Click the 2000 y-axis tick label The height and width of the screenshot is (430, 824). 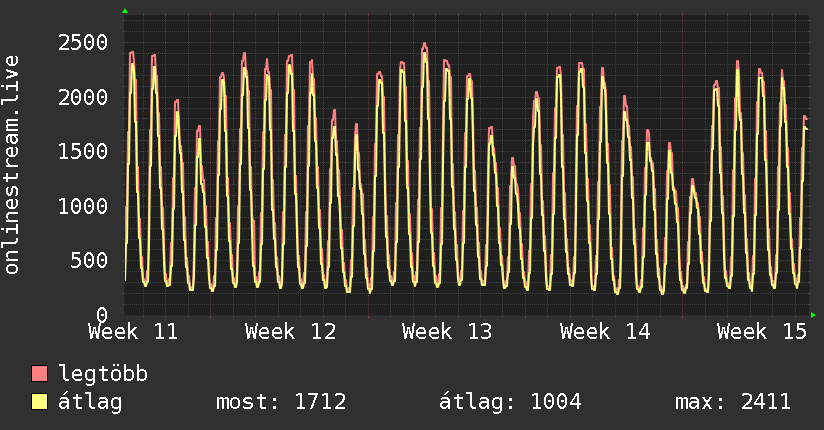point(83,97)
